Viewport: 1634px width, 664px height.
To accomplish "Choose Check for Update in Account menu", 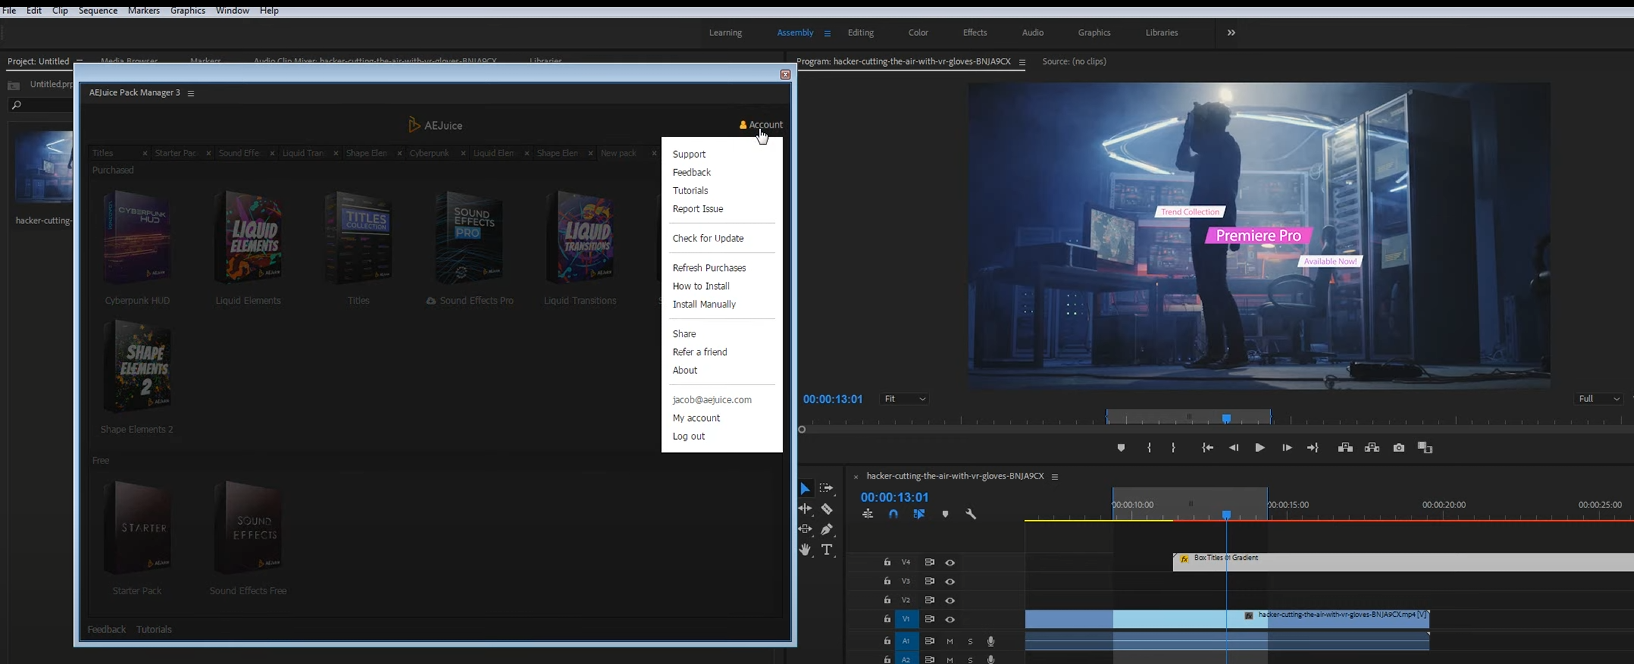I will [x=708, y=239].
